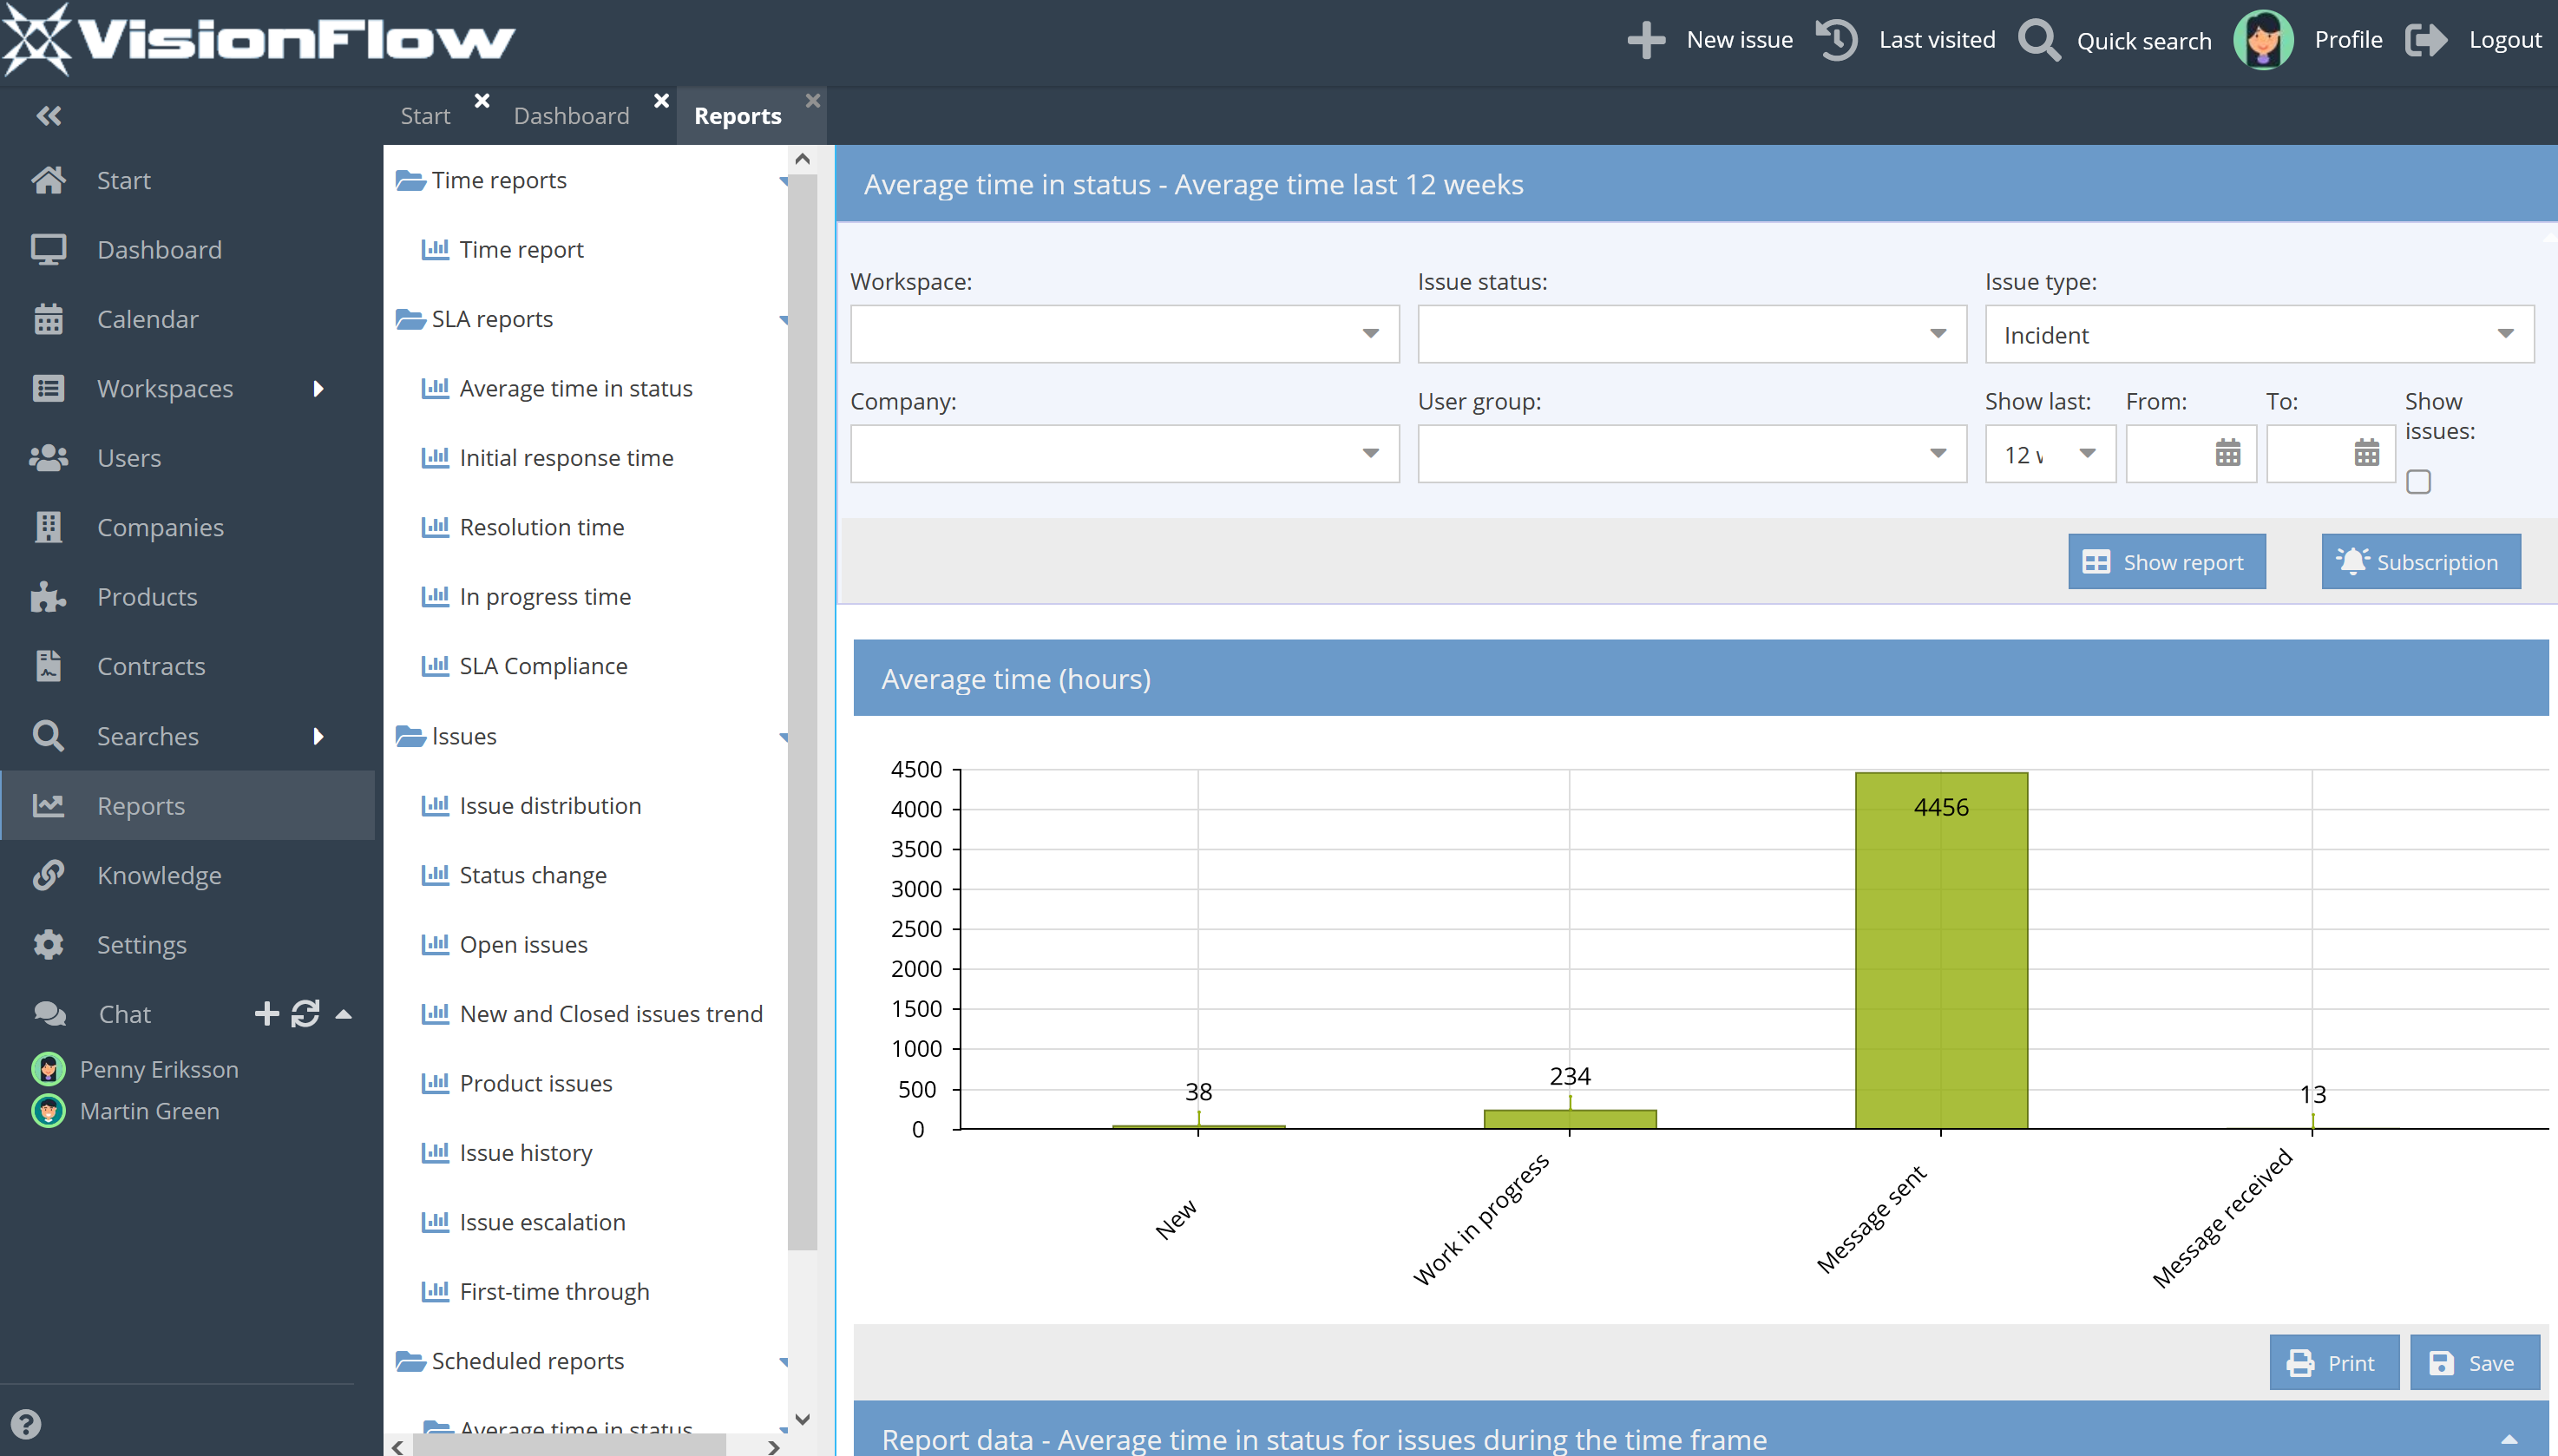Viewport: 2558px width, 1456px height.
Task: Click the Subscription button
Action: [x=2420, y=562]
